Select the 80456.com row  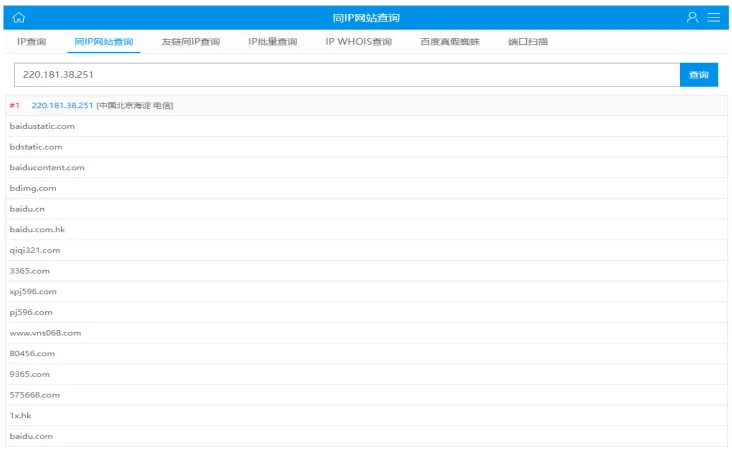click(367, 353)
